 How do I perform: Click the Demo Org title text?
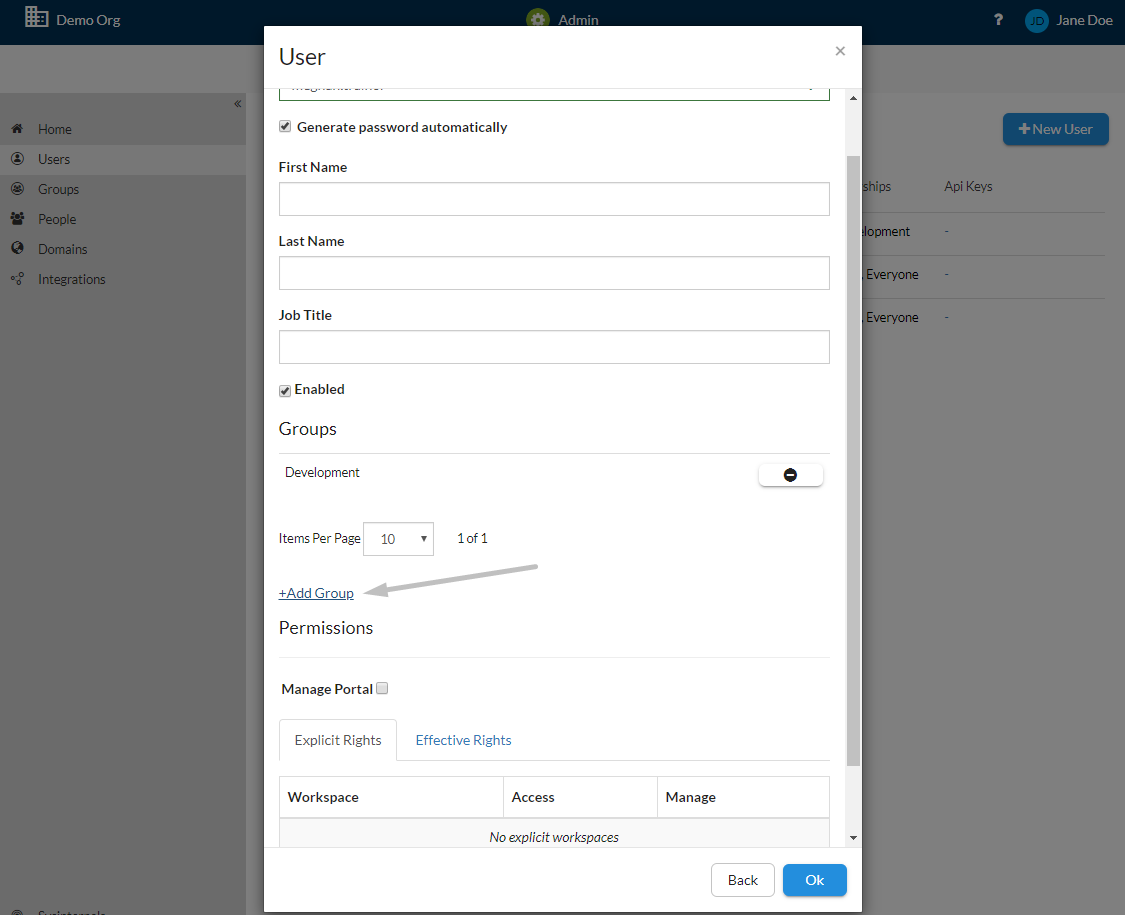[88, 20]
